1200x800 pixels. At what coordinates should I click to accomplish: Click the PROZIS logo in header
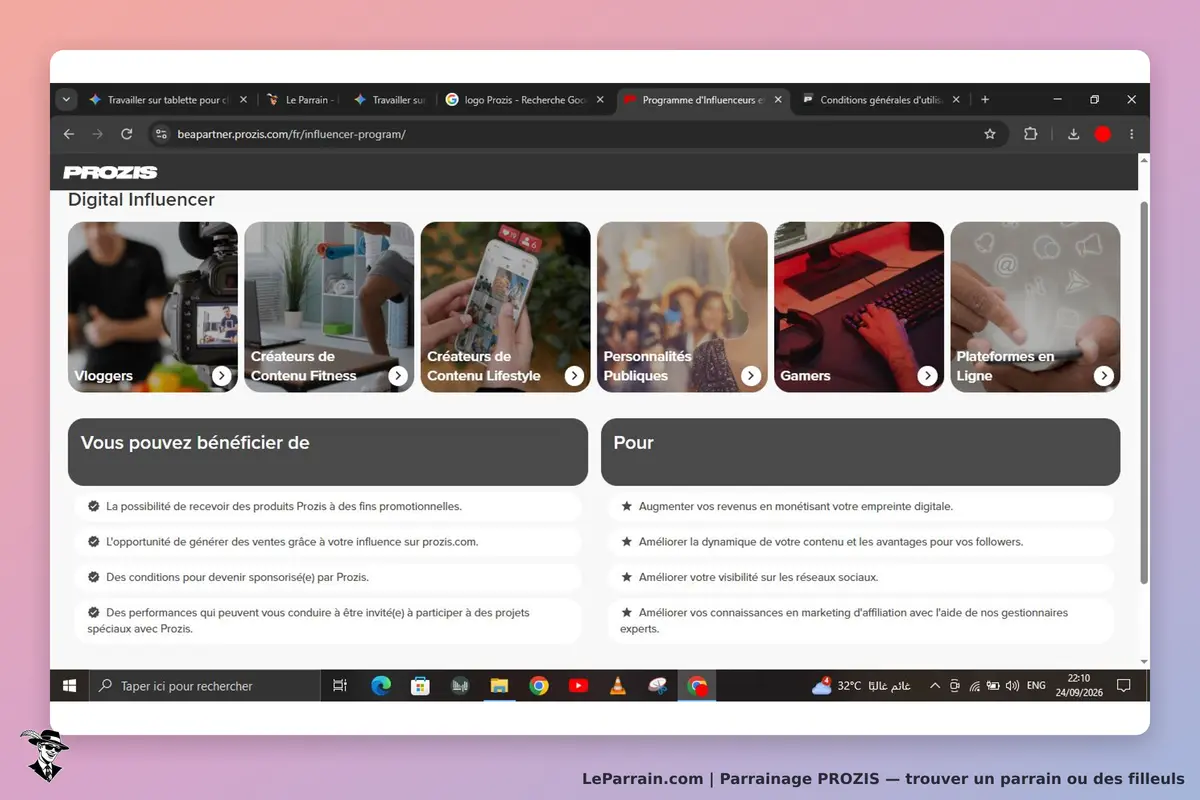(110, 172)
